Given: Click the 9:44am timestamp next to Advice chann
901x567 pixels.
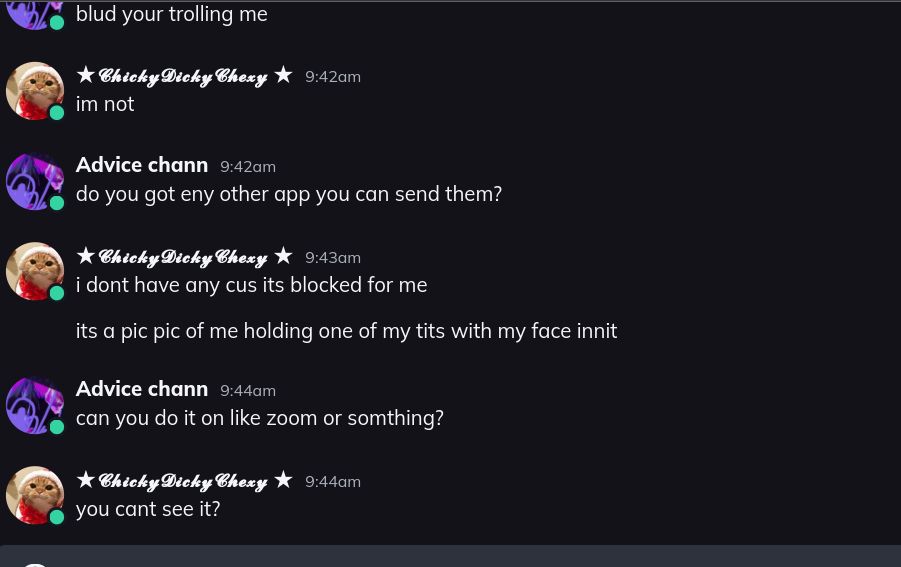Looking at the screenshot, I should pos(248,391).
